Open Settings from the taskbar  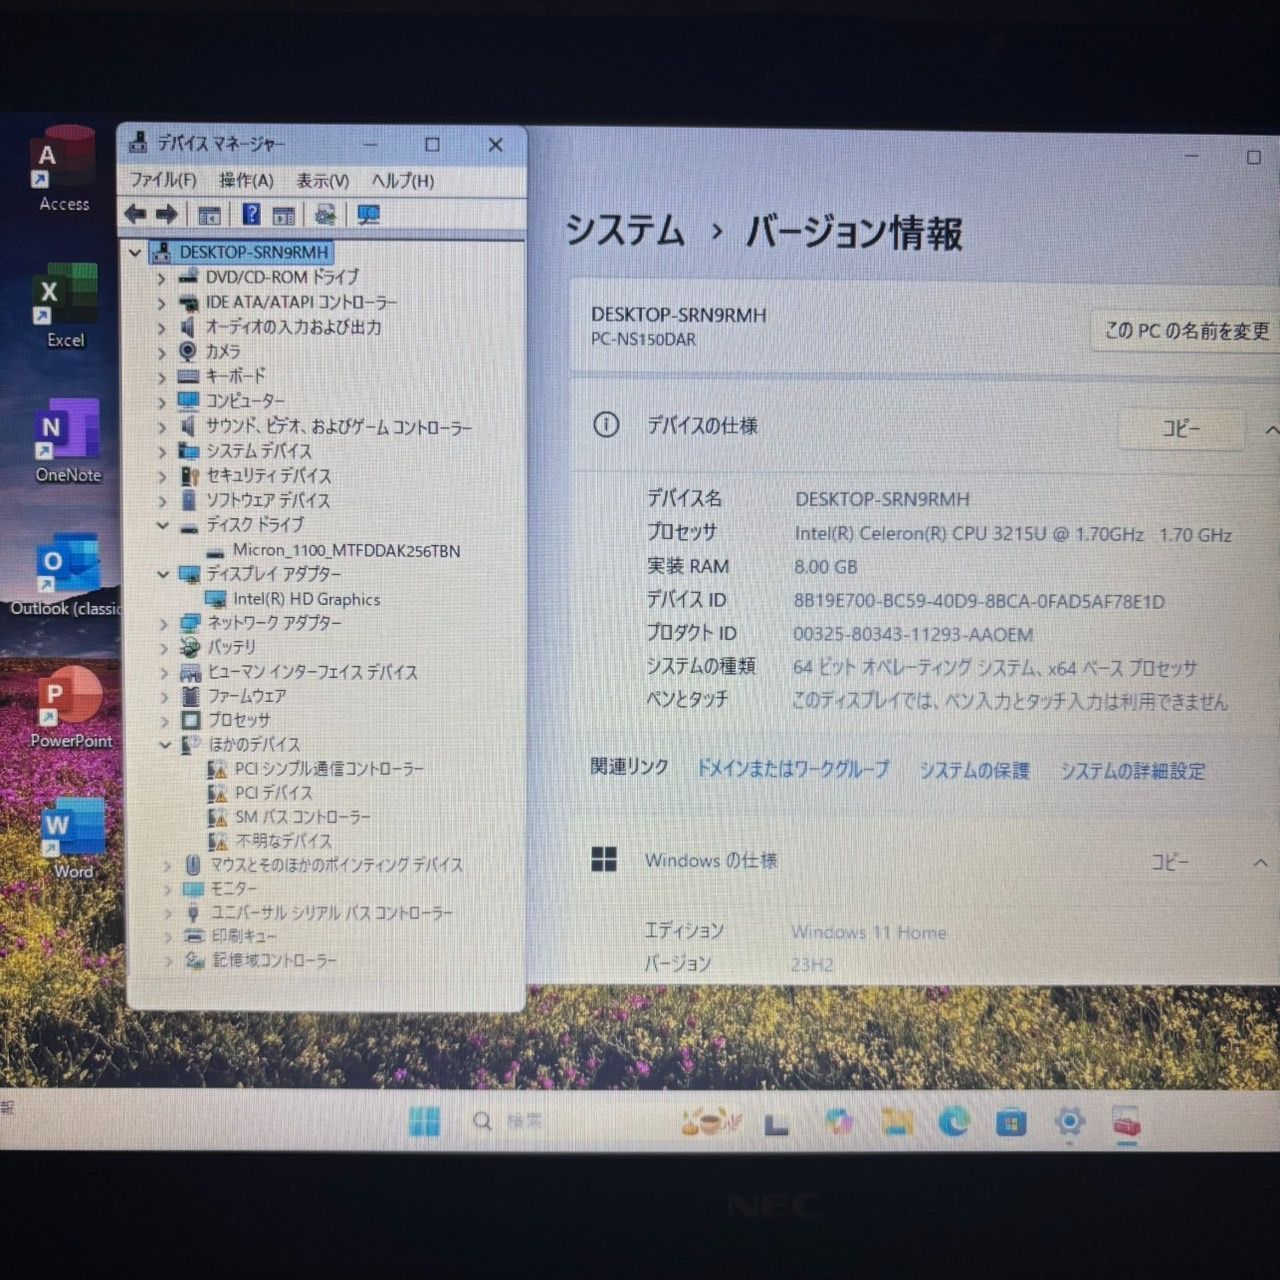[1069, 1122]
